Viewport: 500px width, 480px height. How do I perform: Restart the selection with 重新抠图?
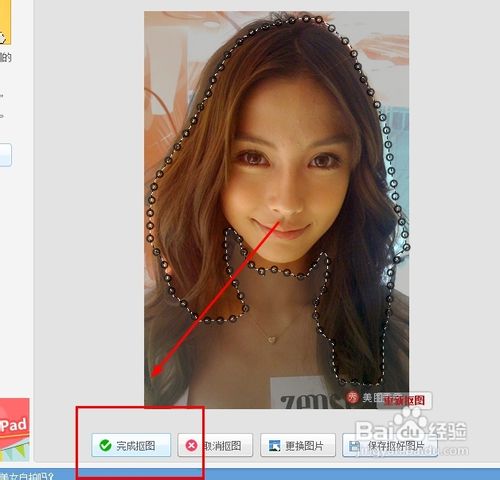tap(404, 400)
